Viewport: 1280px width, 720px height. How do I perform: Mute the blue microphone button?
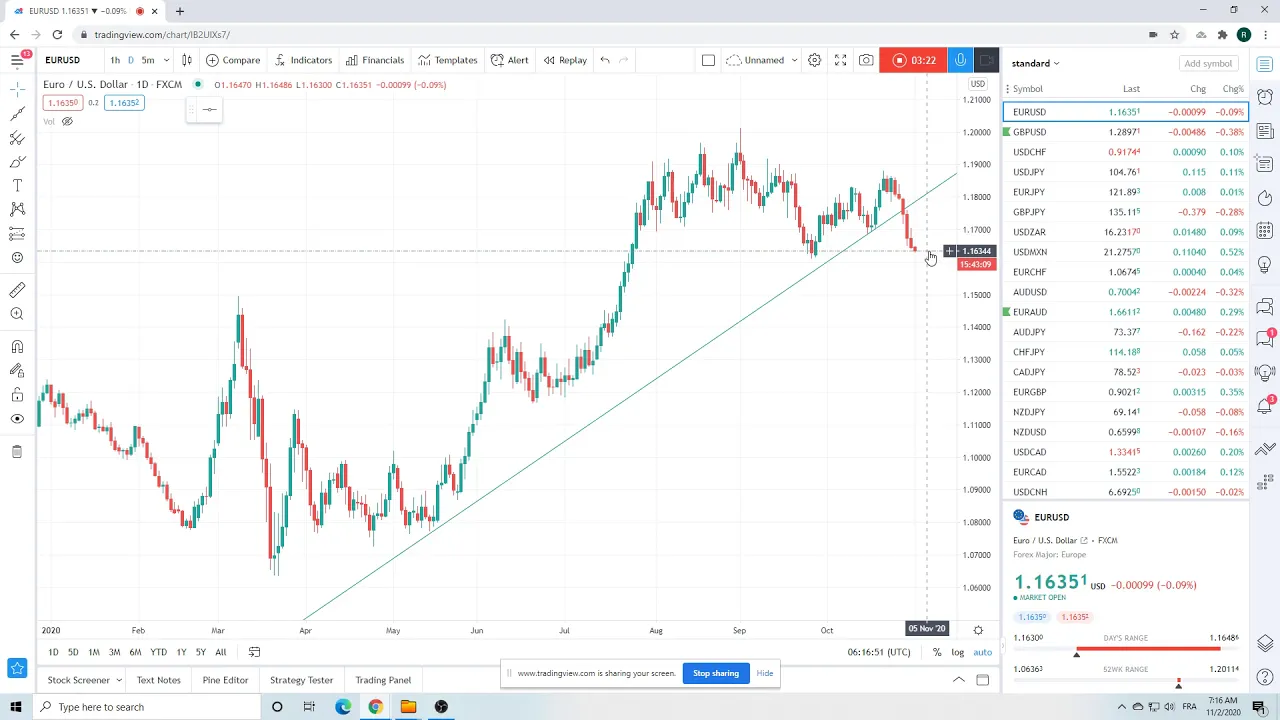click(960, 60)
